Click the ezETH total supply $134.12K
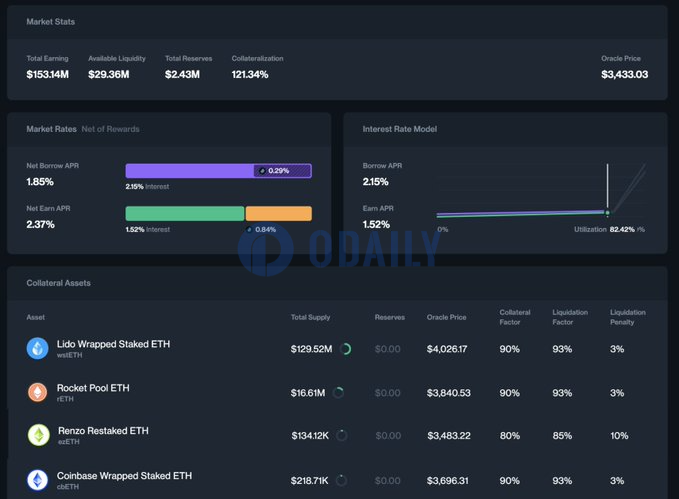Image resolution: width=679 pixels, height=499 pixels. coord(310,436)
